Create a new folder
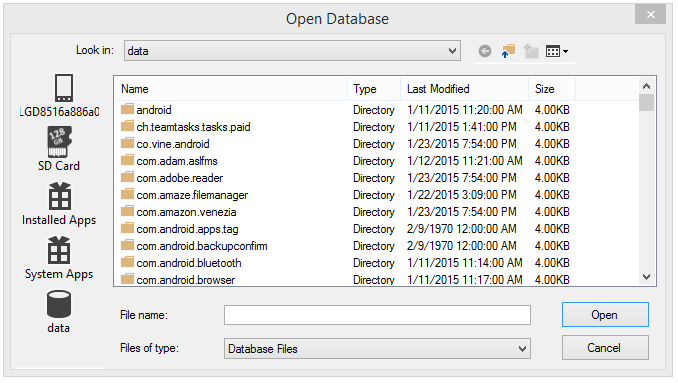Viewport: 678px width, 383px height. 531,51
